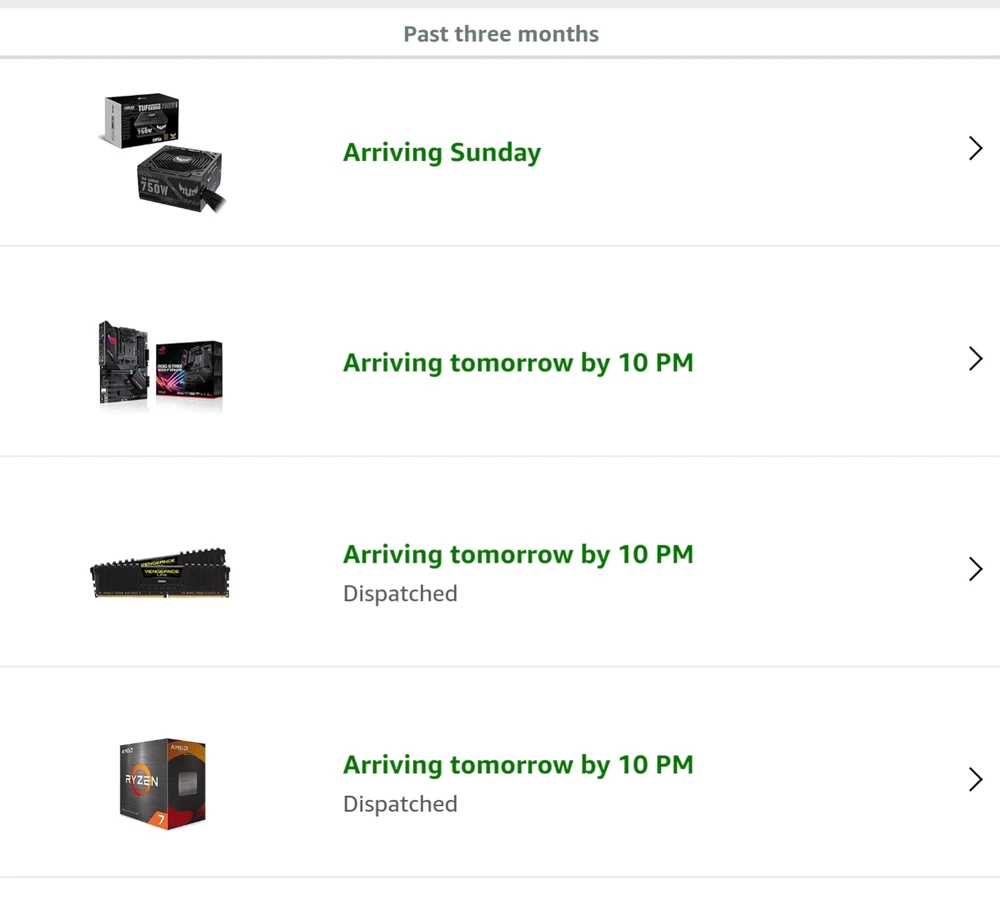1000x904 pixels.
Task: Select the "Past three months" section header
Action: (x=500, y=34)
